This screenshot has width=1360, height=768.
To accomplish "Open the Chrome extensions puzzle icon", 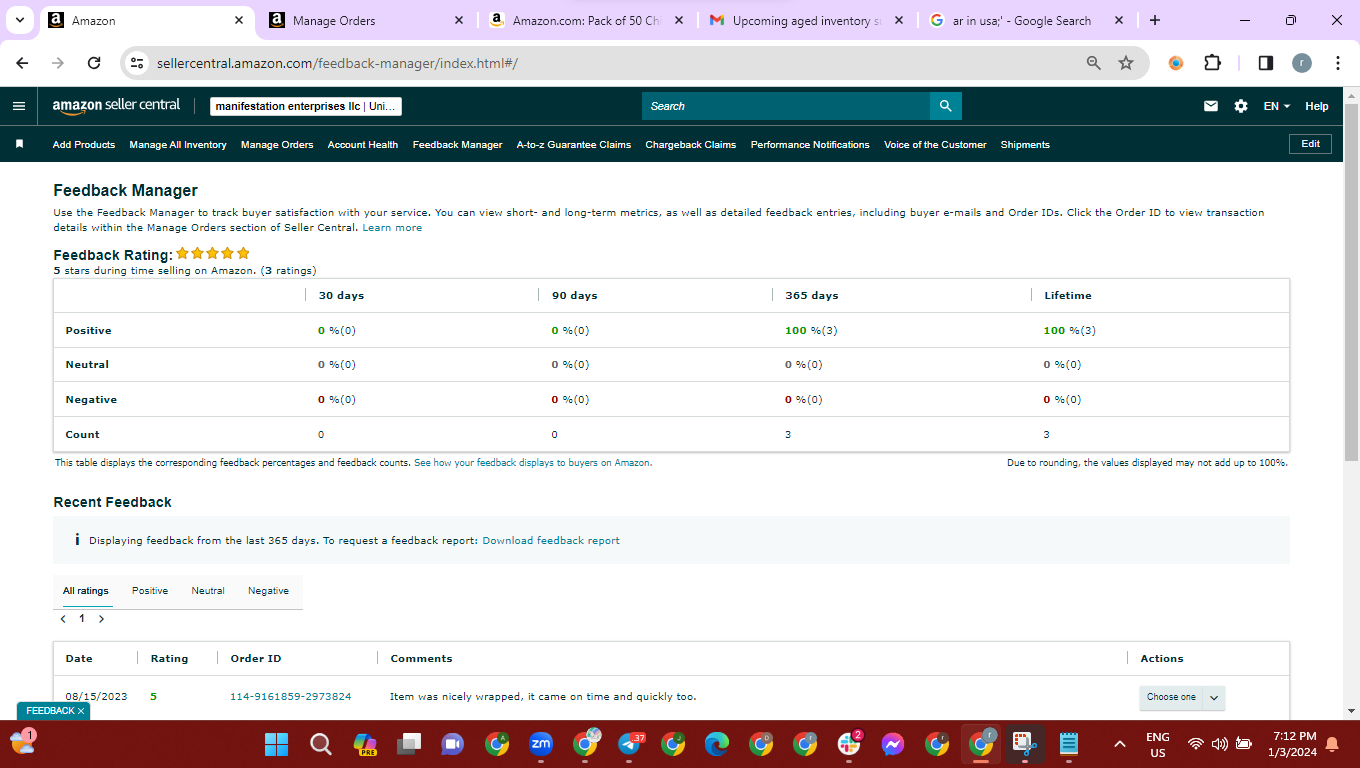I will coord(1212,63).
